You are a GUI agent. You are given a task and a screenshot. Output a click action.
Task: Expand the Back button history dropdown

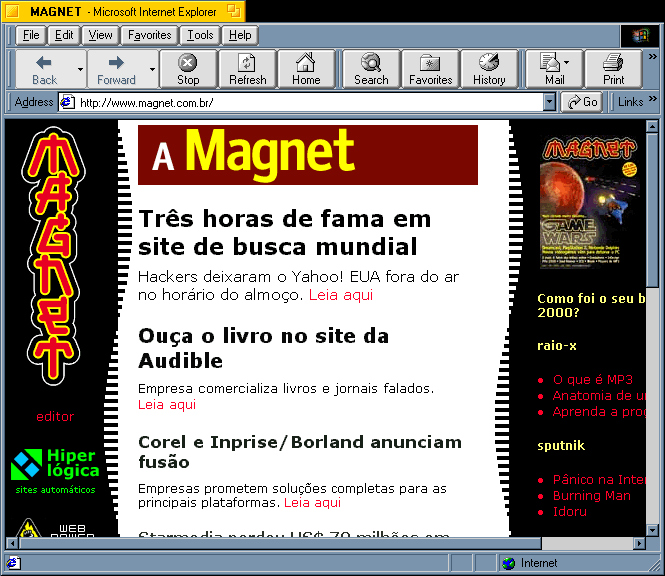tap(80, 70)
